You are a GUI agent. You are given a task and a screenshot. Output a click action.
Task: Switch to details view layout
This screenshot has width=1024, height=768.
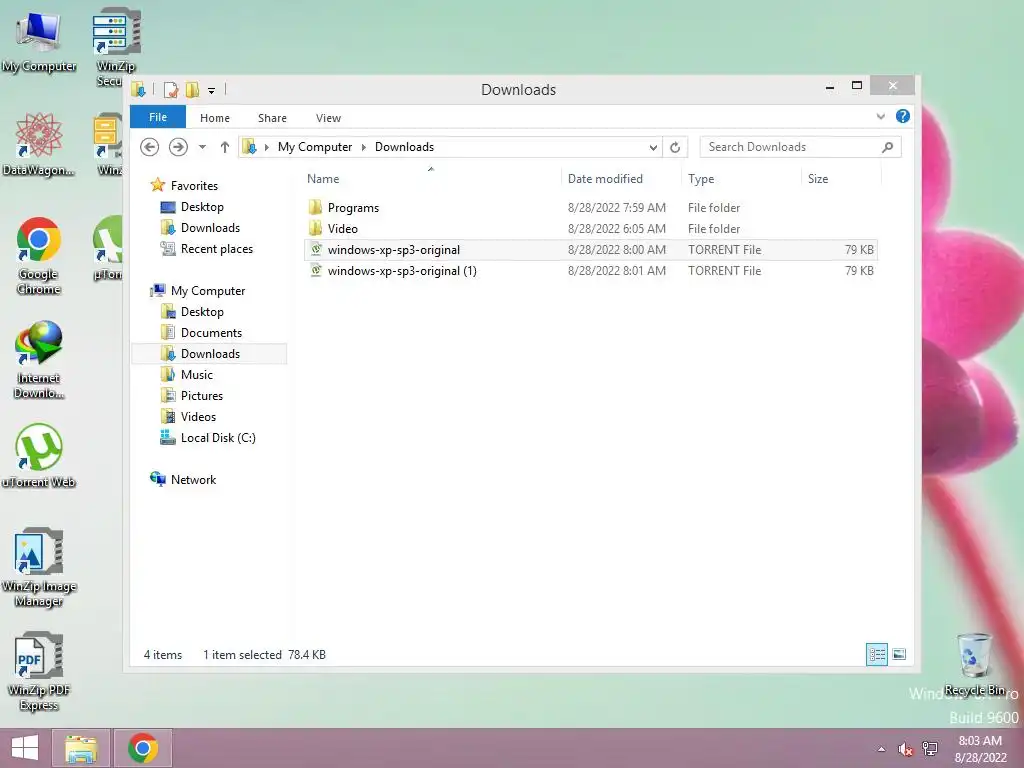pos(876,654)
